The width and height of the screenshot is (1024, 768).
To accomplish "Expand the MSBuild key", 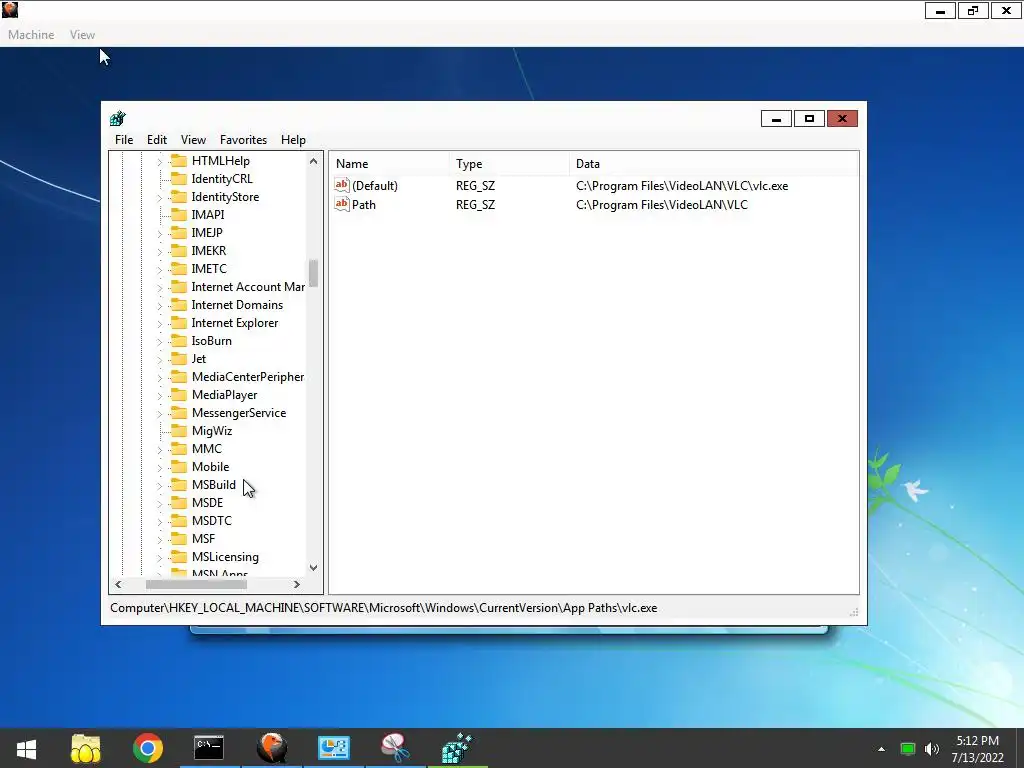I will pos(159,485).
